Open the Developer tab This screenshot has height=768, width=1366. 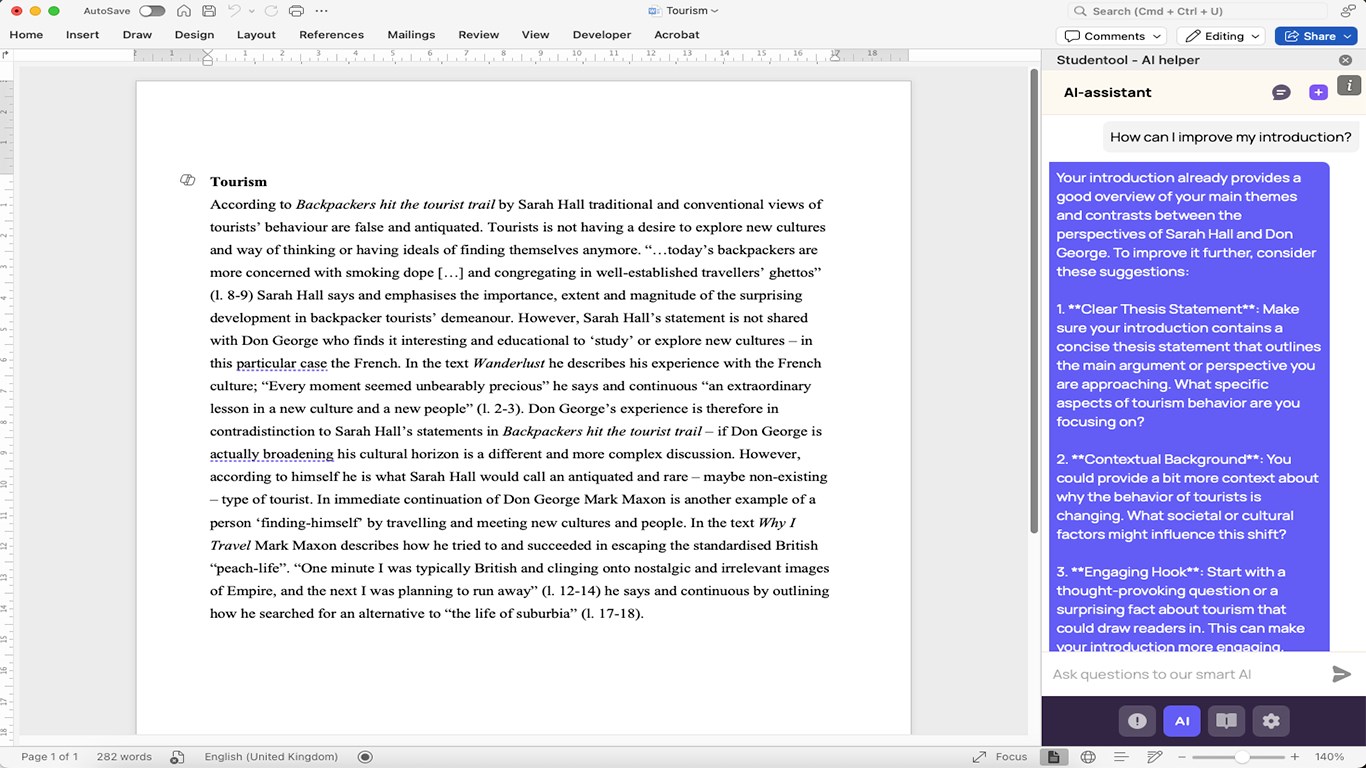click(602, 35)
